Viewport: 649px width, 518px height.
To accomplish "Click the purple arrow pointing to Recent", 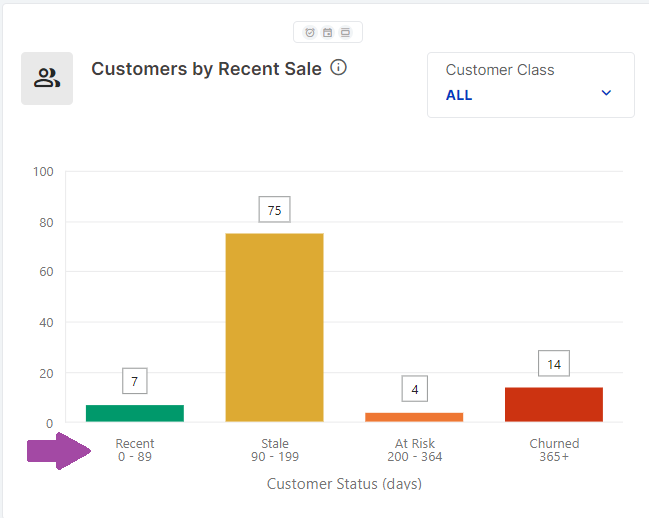I will (x=59, y=451).
